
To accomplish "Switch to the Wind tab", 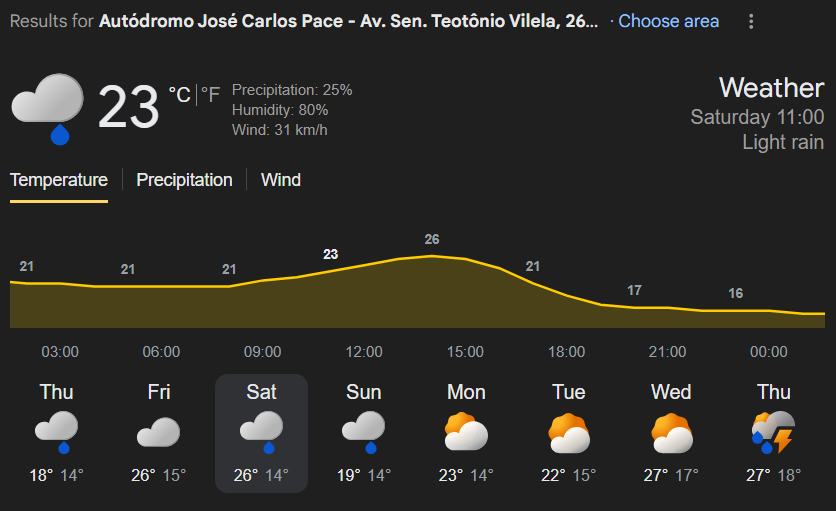I will 281,180.
